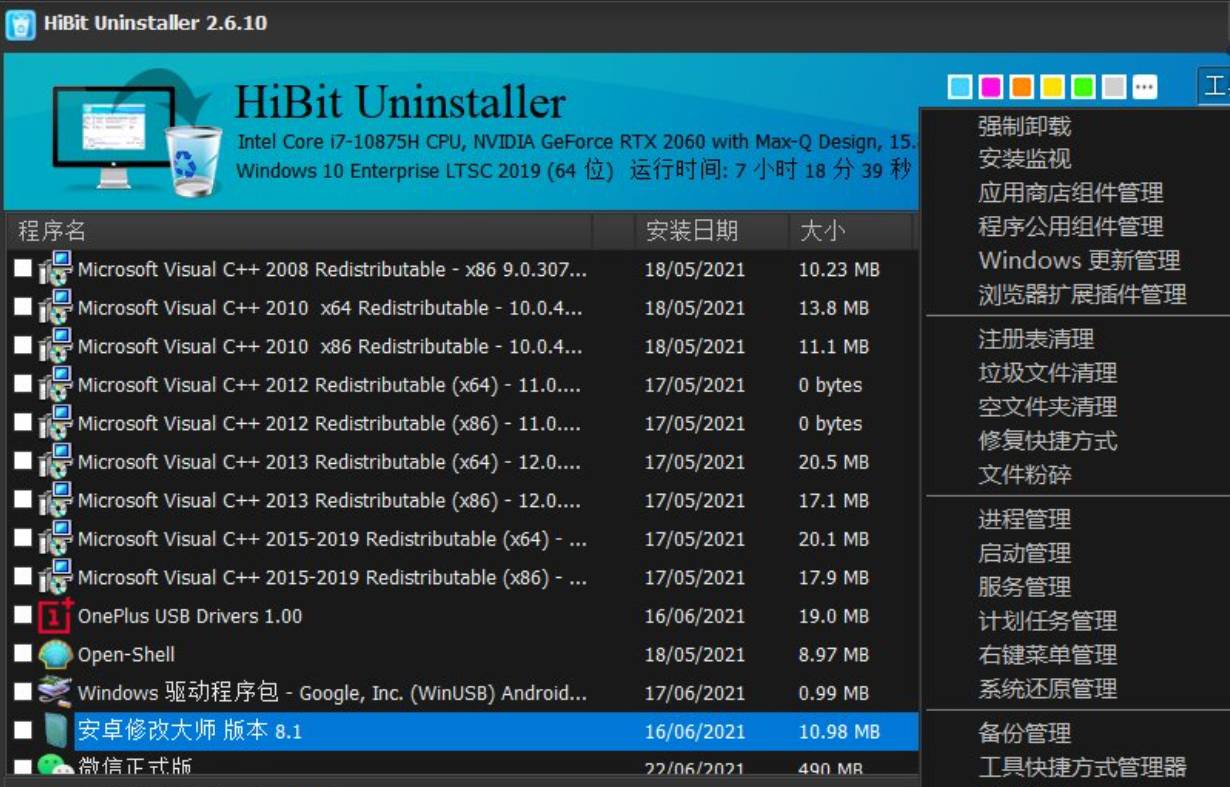The image size is (1230, 787).
Task: Open 启动管理 from the tools menu
Action: pyautogui.click(x=1024, y=553)
